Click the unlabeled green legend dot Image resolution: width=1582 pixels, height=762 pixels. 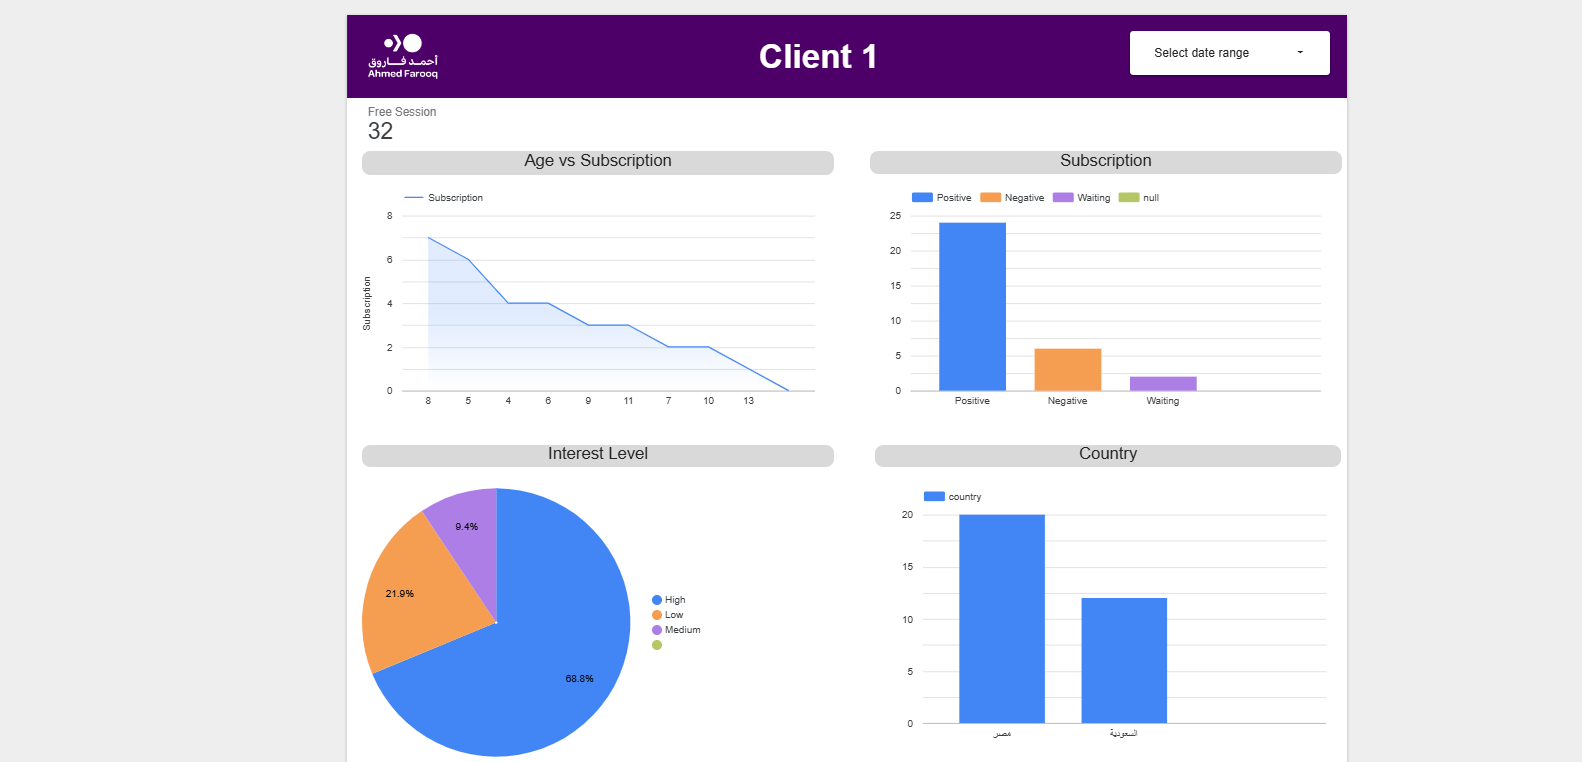(657, 645)
